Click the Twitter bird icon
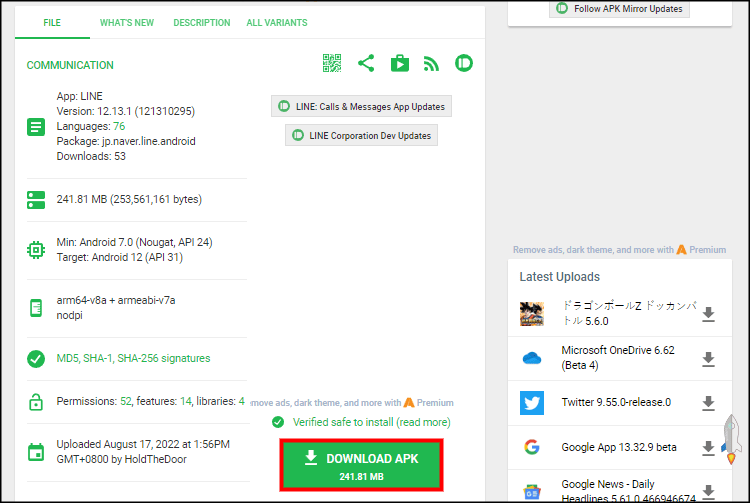Screen dimensions: 750x503 [532, 403]
